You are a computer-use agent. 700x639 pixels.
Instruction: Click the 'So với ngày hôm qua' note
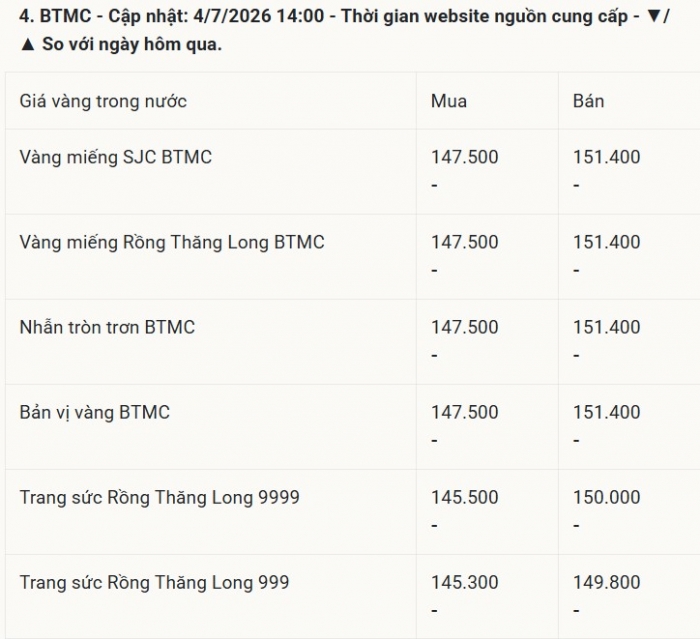132,44
